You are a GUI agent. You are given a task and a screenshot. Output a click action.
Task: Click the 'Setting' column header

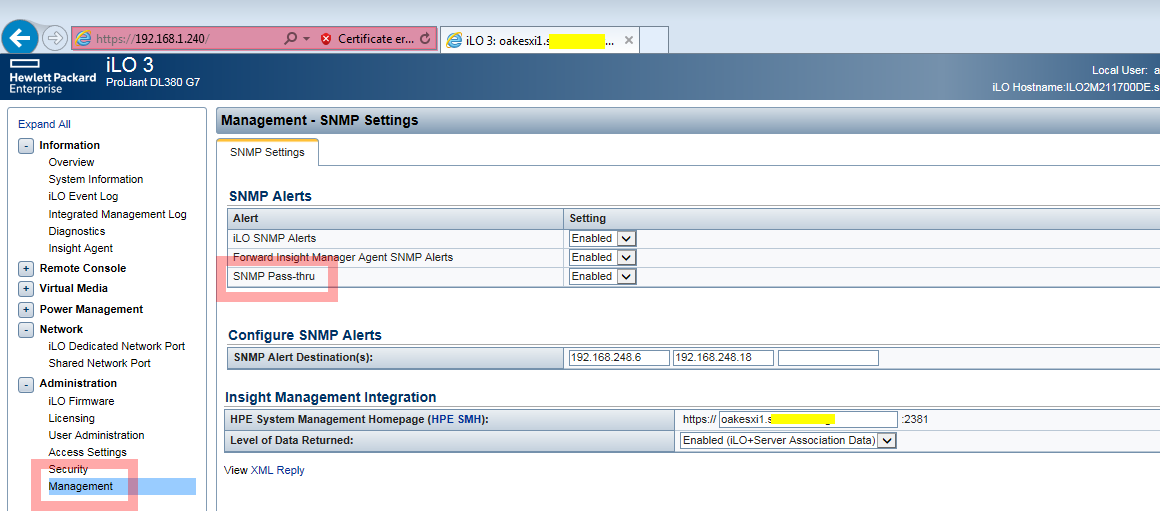coord(587,218)
